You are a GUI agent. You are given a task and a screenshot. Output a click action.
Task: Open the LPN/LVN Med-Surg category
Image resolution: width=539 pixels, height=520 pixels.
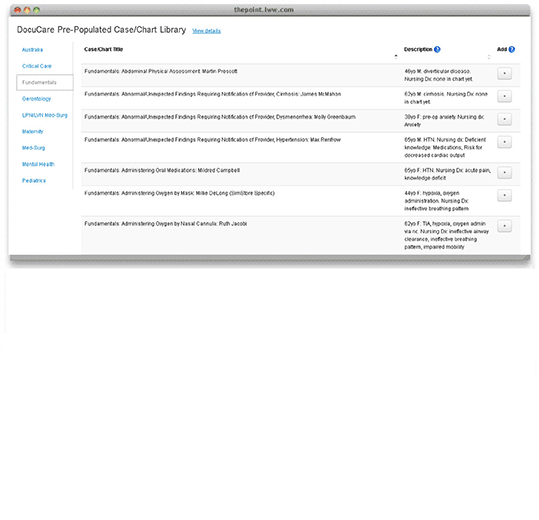pyautogui.click(x=45, y=115)
